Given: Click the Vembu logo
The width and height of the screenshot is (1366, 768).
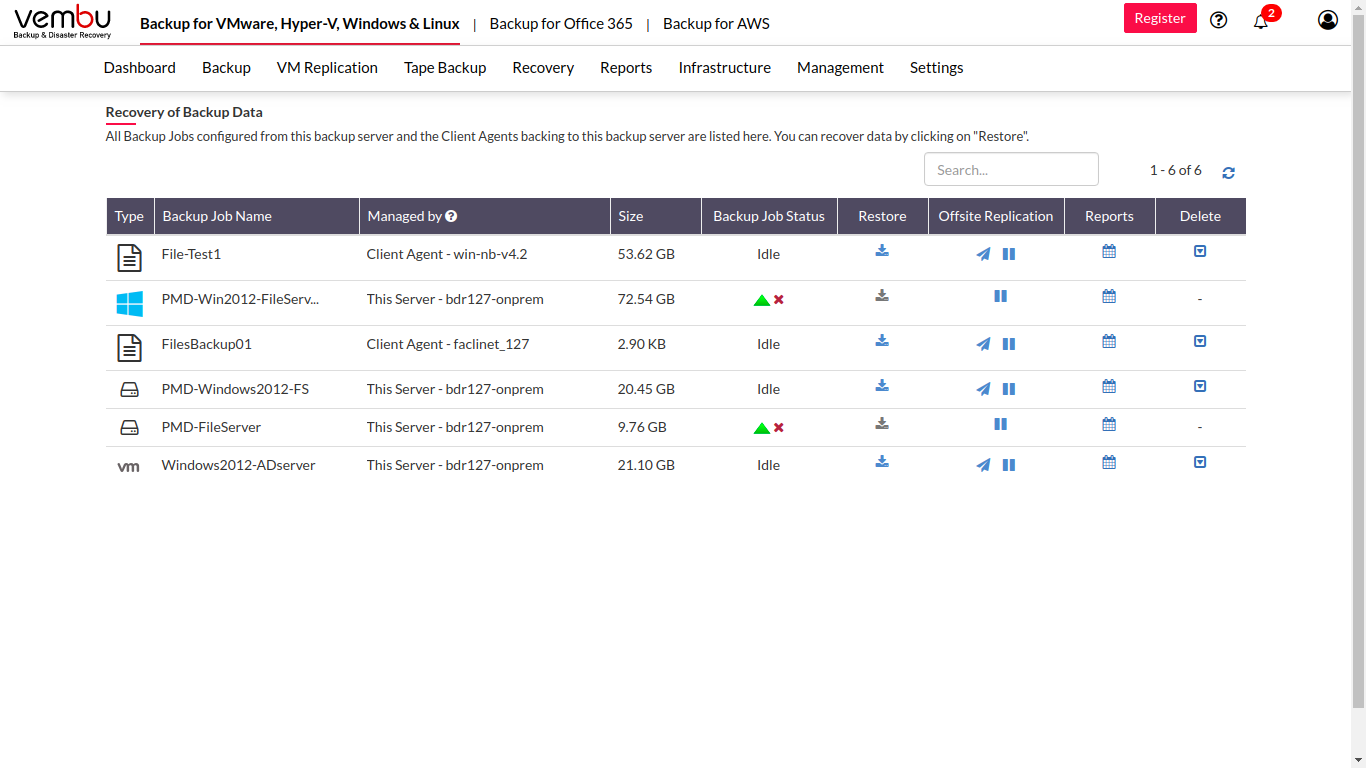Looking at the screenshot, I should pos(63,21).
